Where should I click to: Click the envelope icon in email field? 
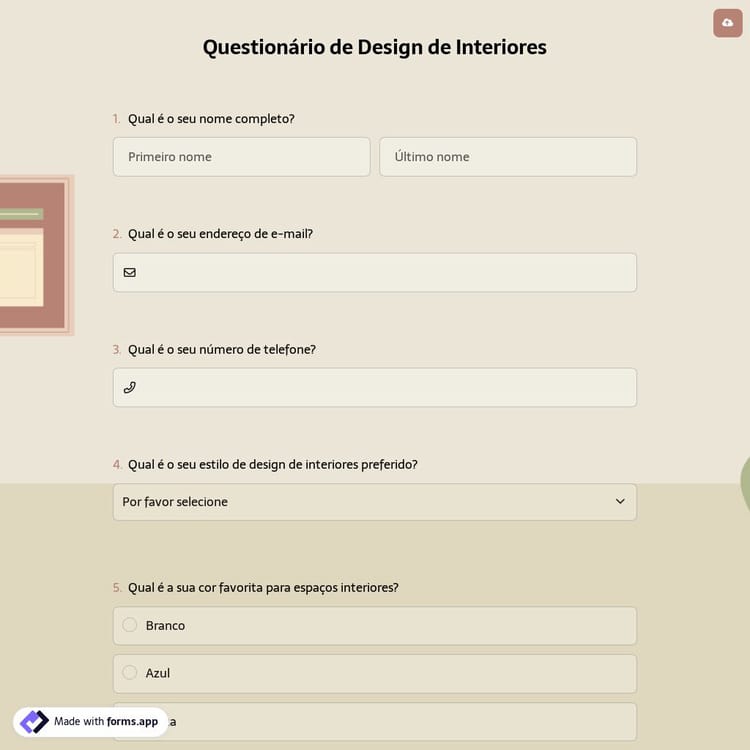[x=130, y=272]
